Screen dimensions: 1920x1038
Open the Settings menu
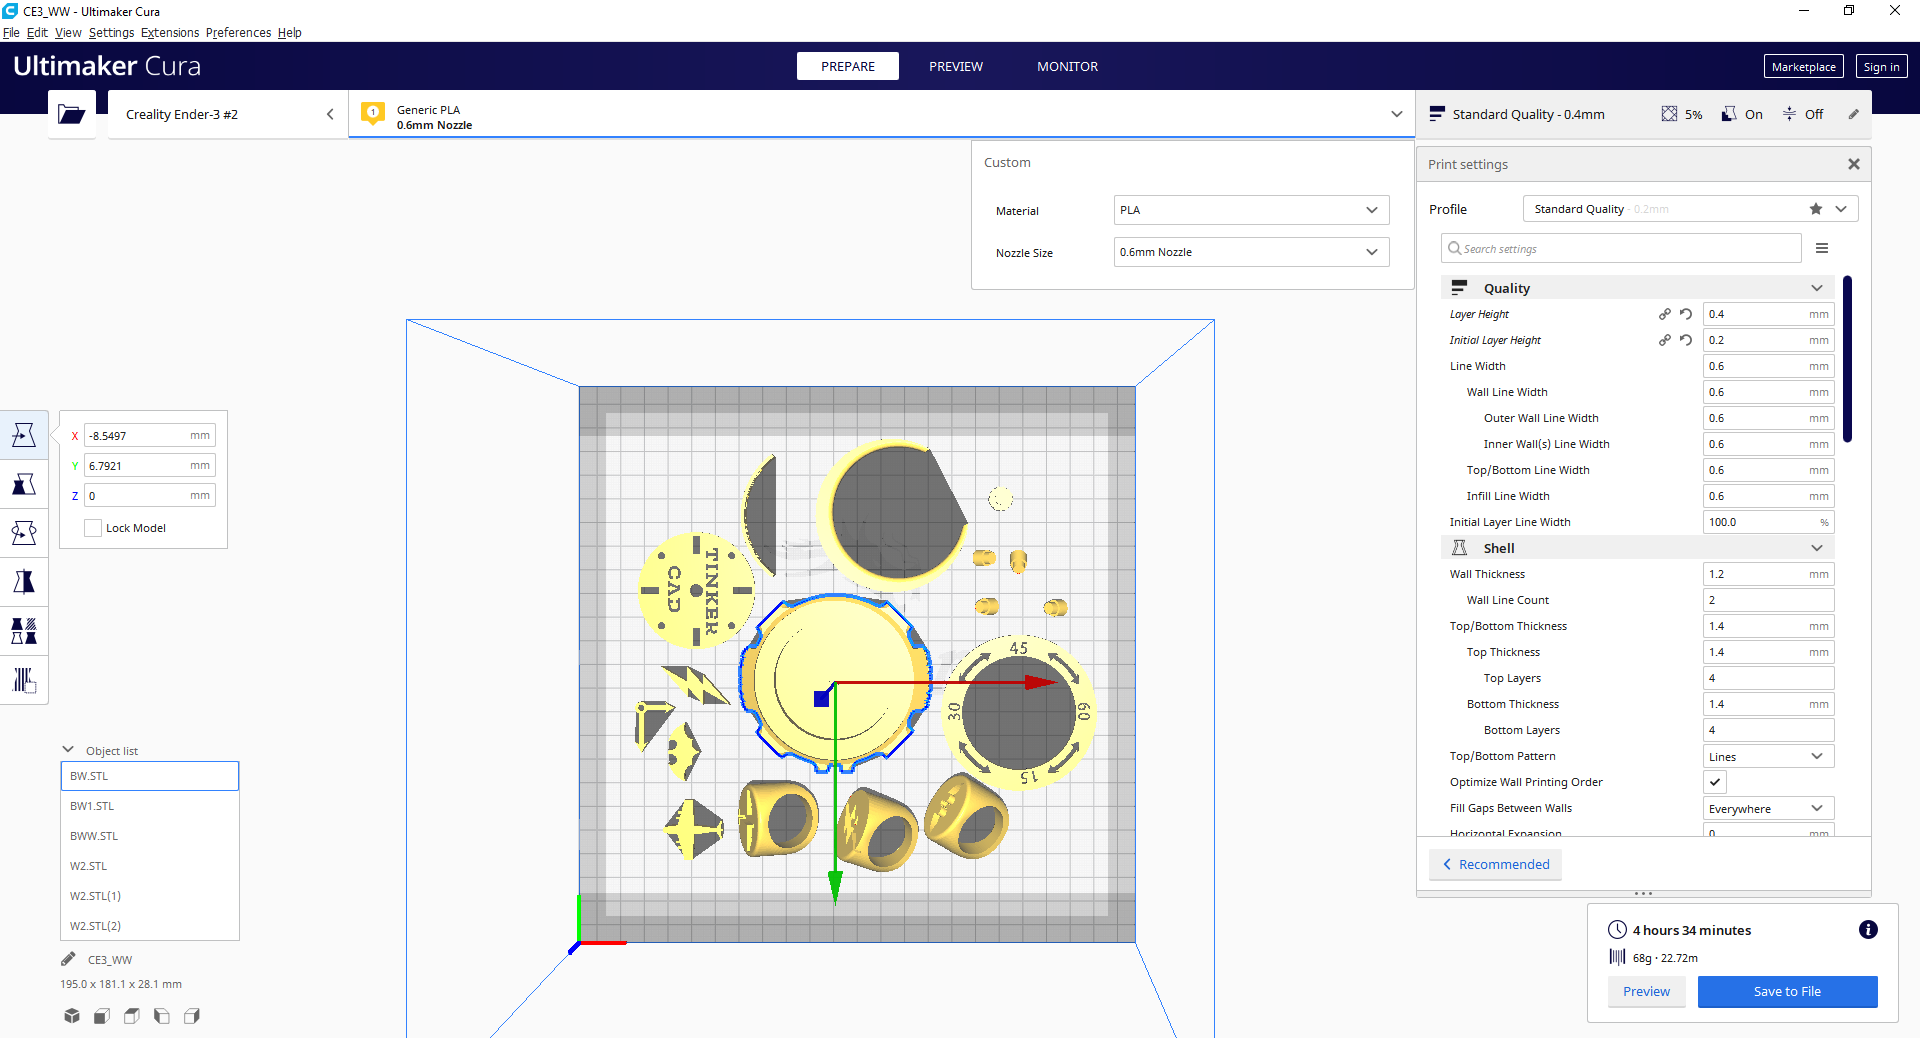(x=111, y=32)
